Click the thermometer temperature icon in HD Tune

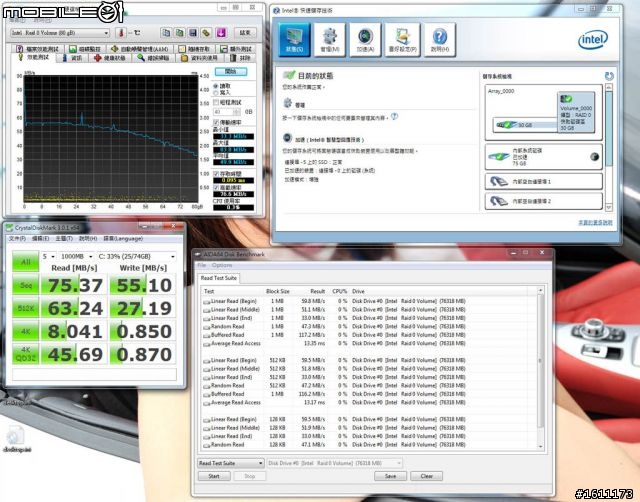(x=121, y=33)
